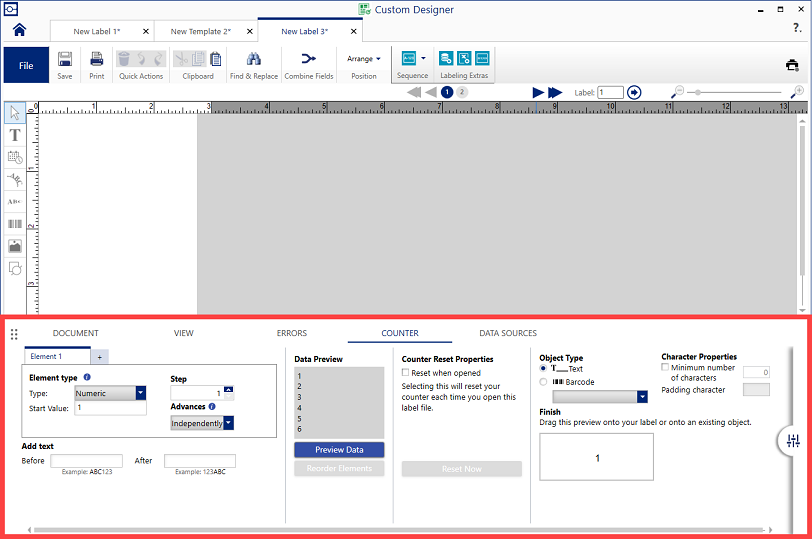Screen dimensions: 812x539
Task: Click the Preview Data button
Action: 339,450
